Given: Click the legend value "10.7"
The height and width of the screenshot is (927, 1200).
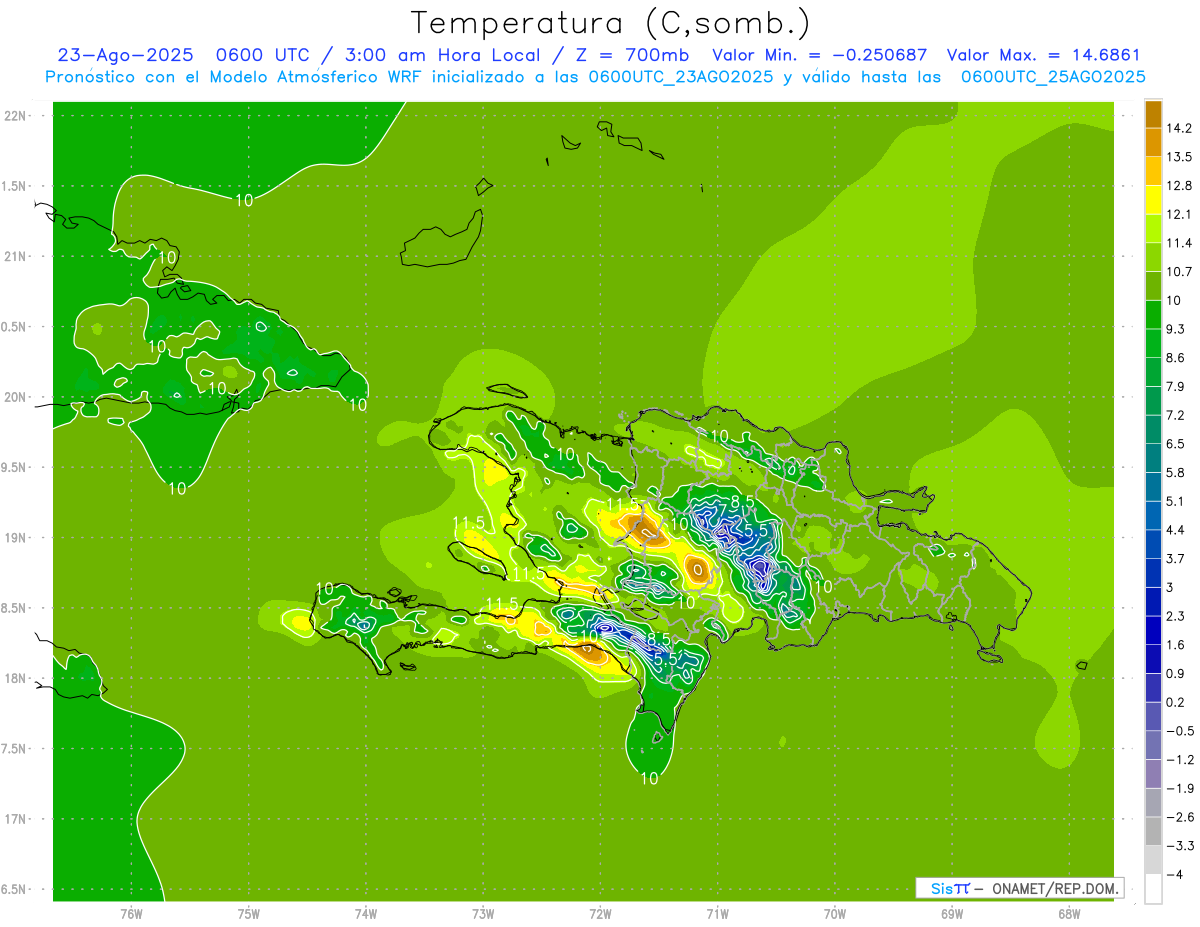Looking at the screenshot, I should (1178, 272).
